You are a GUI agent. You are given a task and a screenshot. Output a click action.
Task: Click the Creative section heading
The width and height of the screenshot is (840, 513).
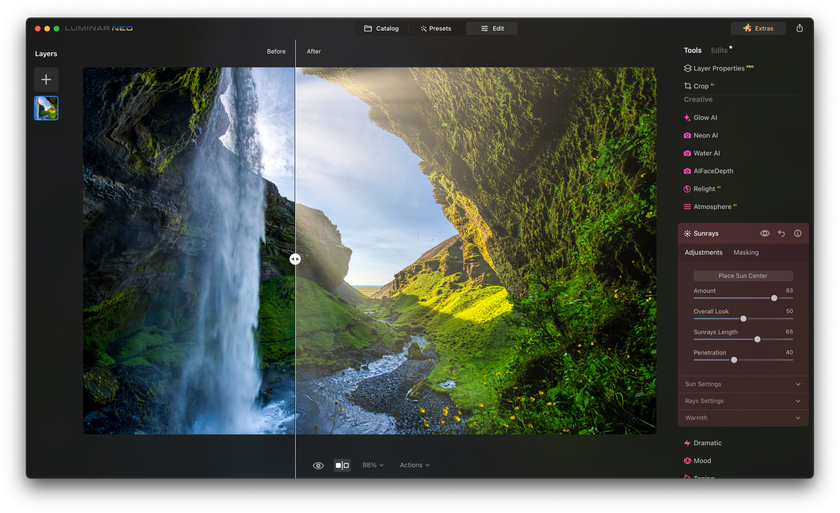click(x=698, y=100)
